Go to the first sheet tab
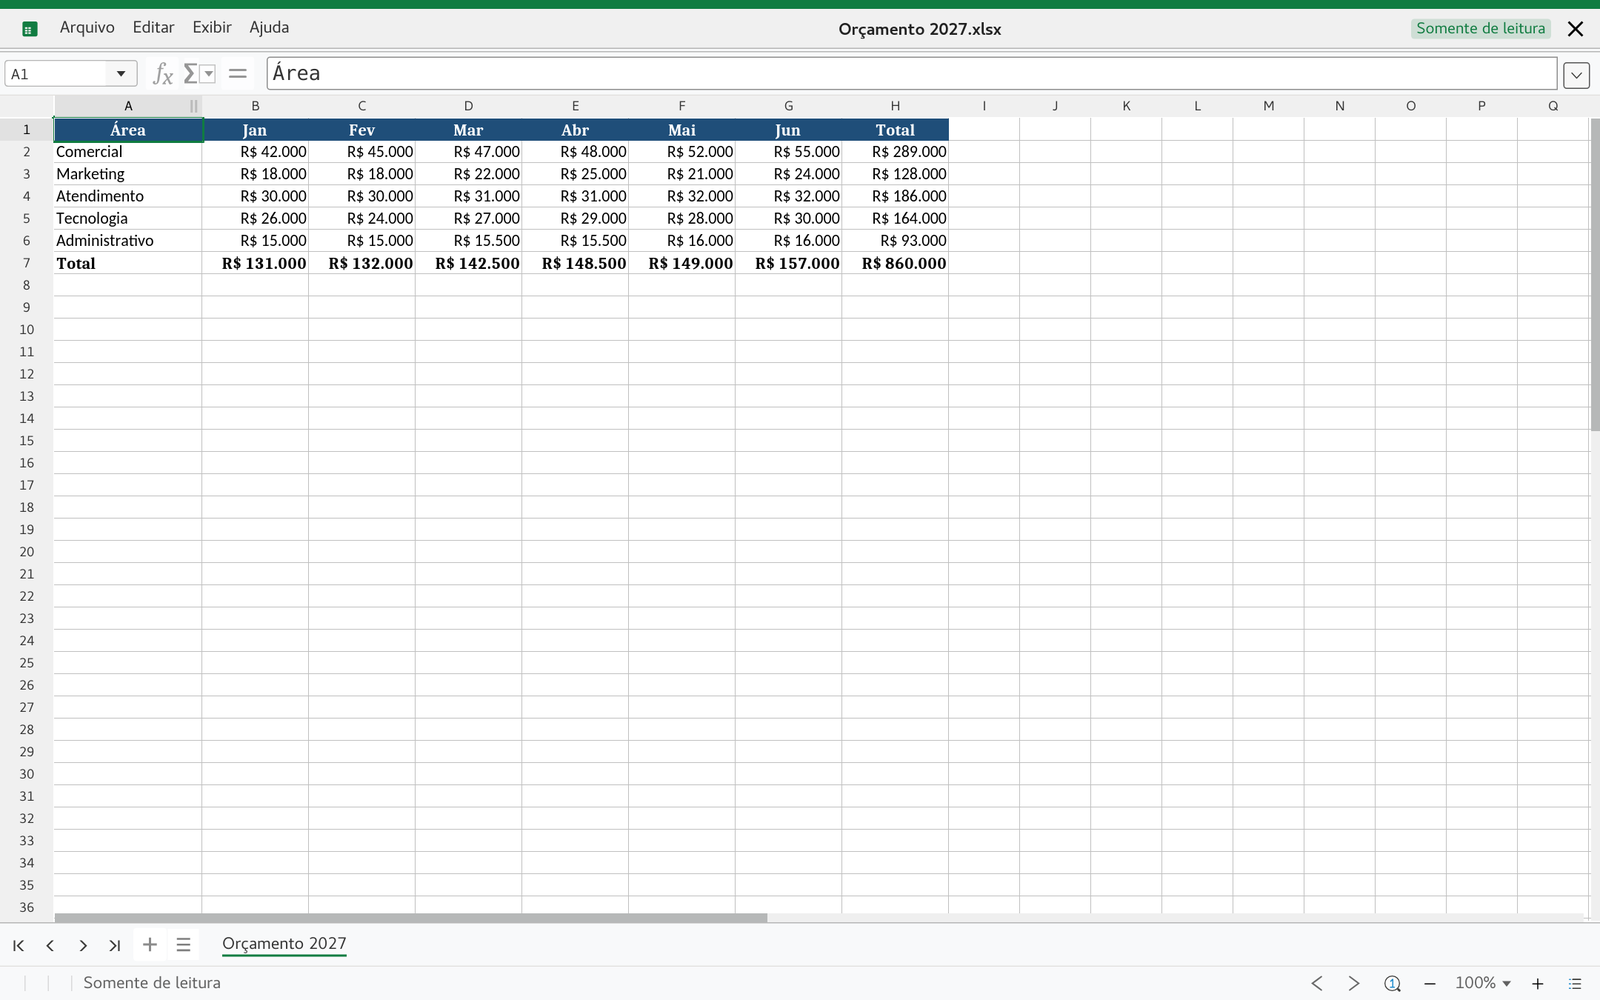This screenshot has width=1600, height=1000. (x=18, y=945)
